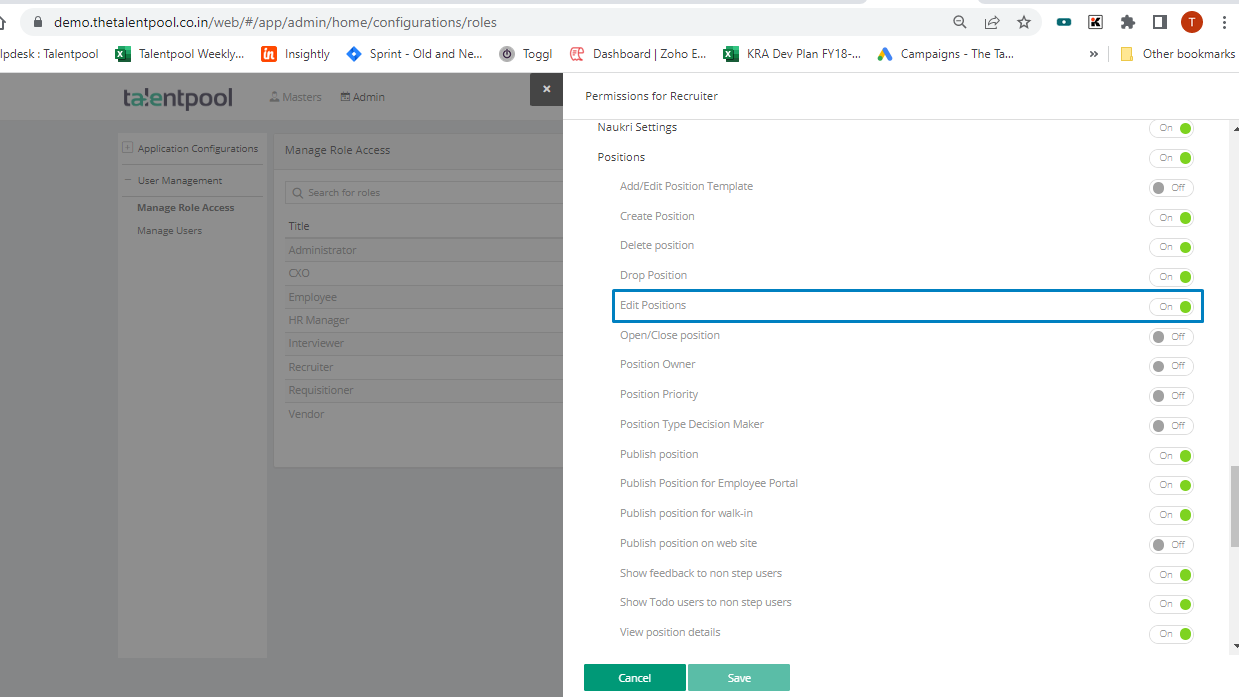Open the Sprint - Old and New bookmark
The width and height of the screenshot is (1239, 697).
(x=415, y=54)
